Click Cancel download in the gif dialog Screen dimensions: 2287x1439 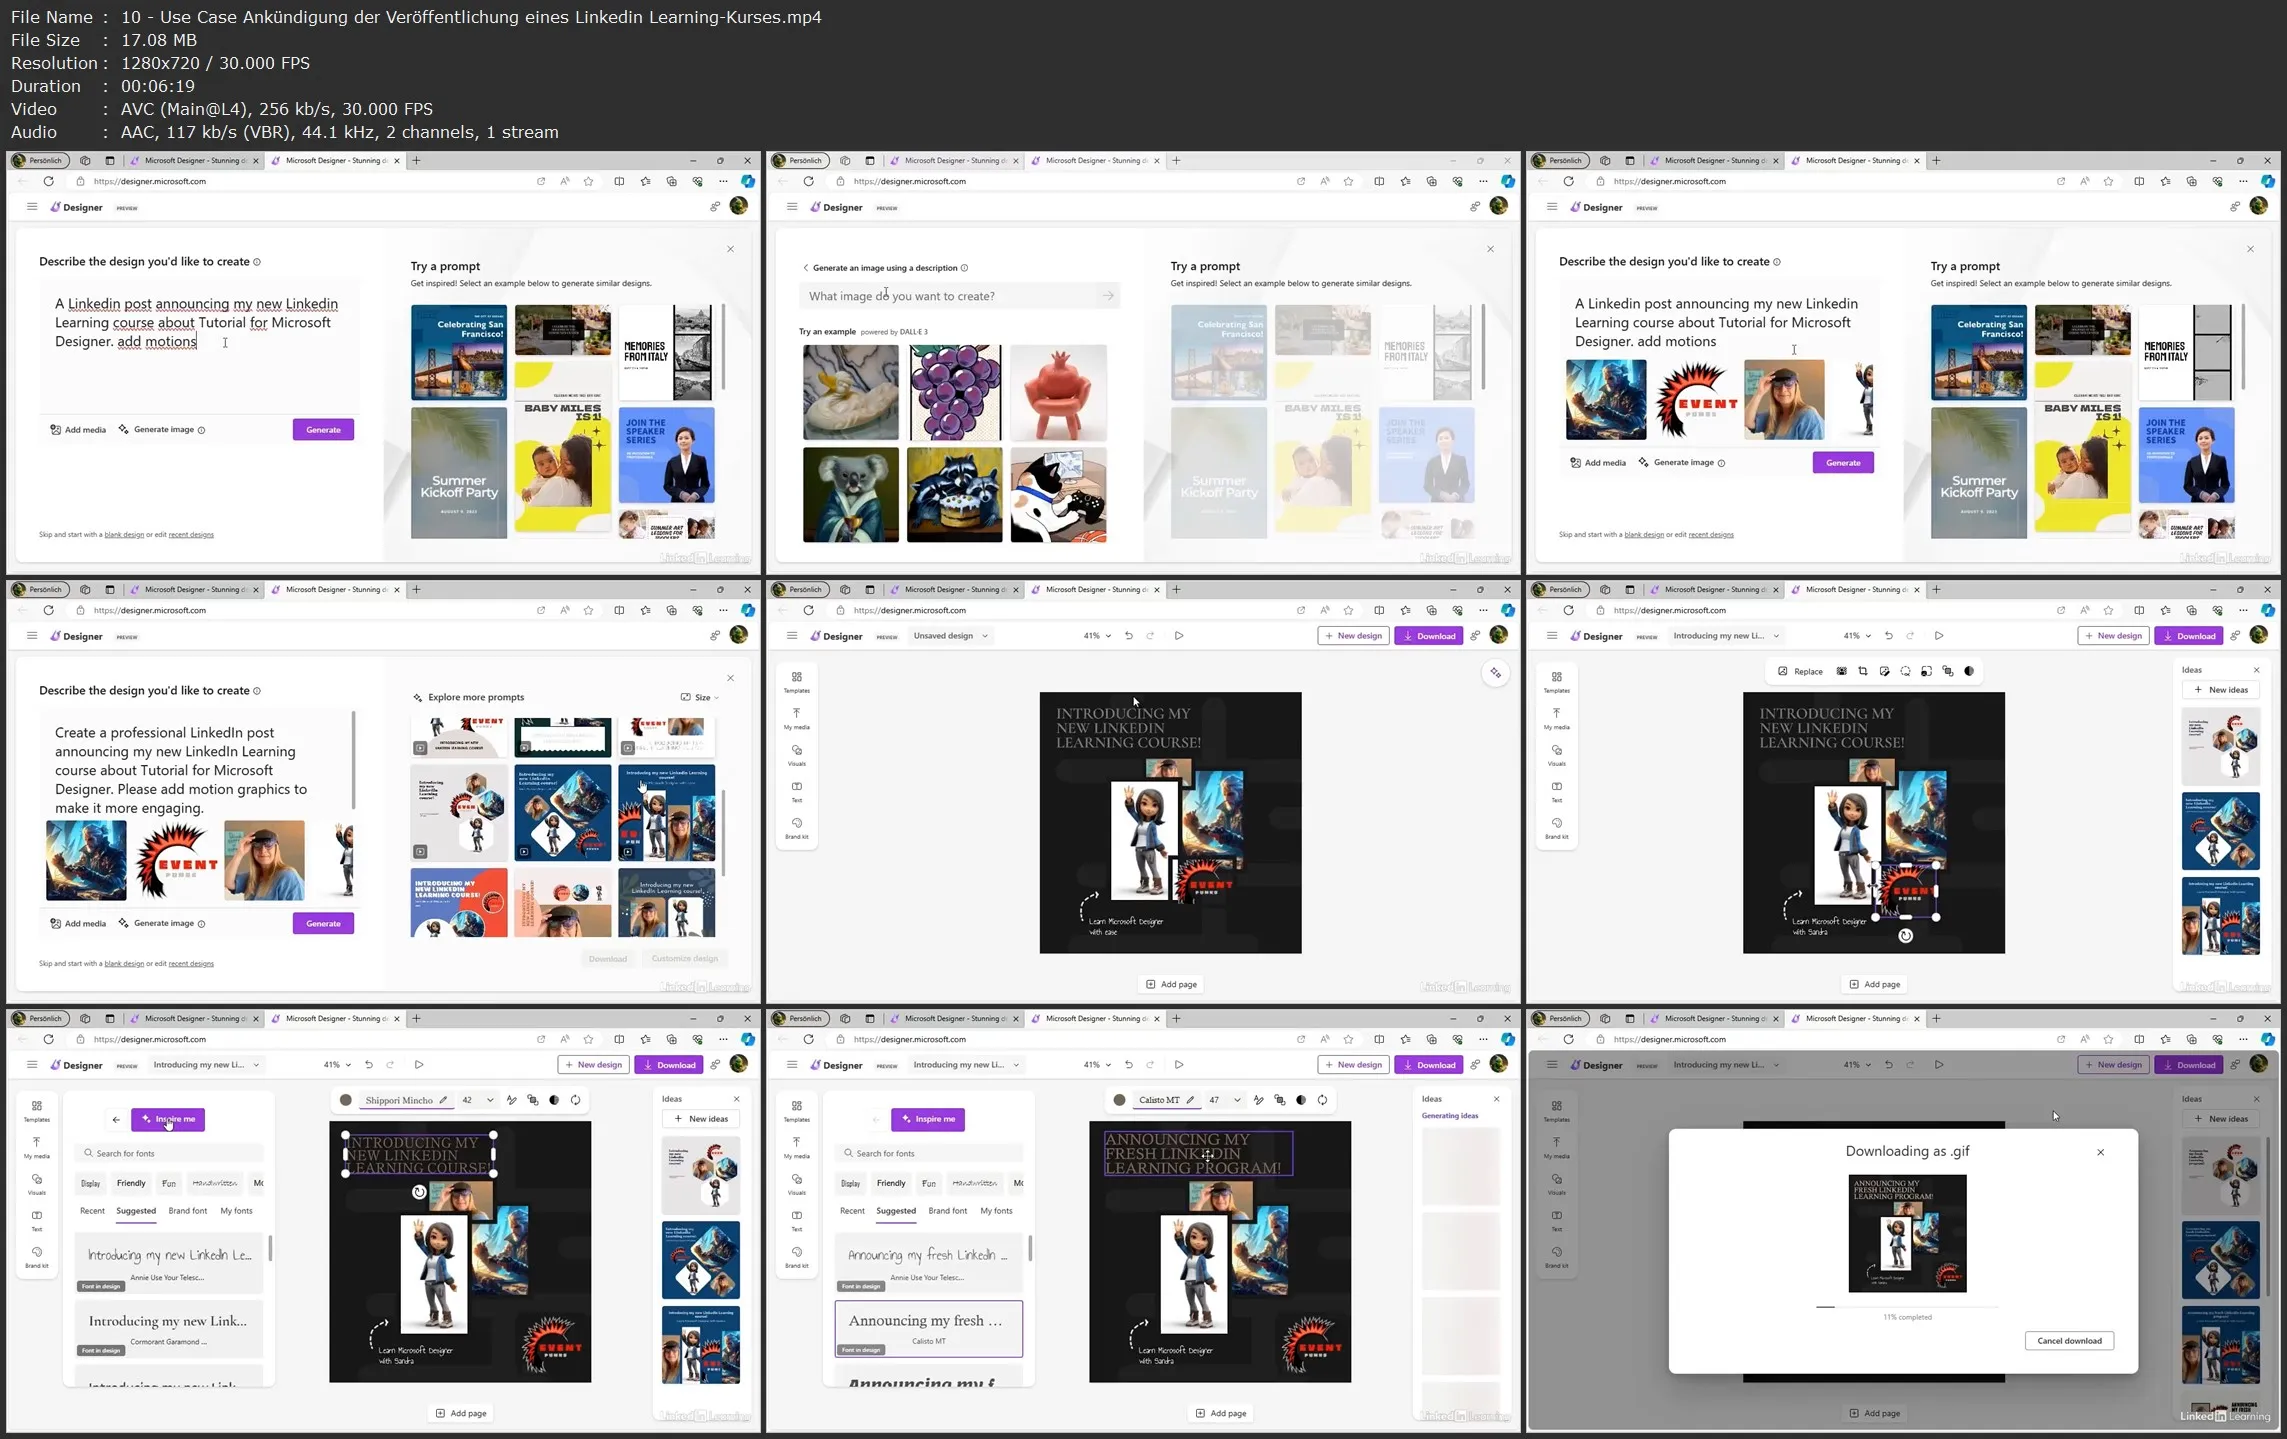click(2069, 1340)
